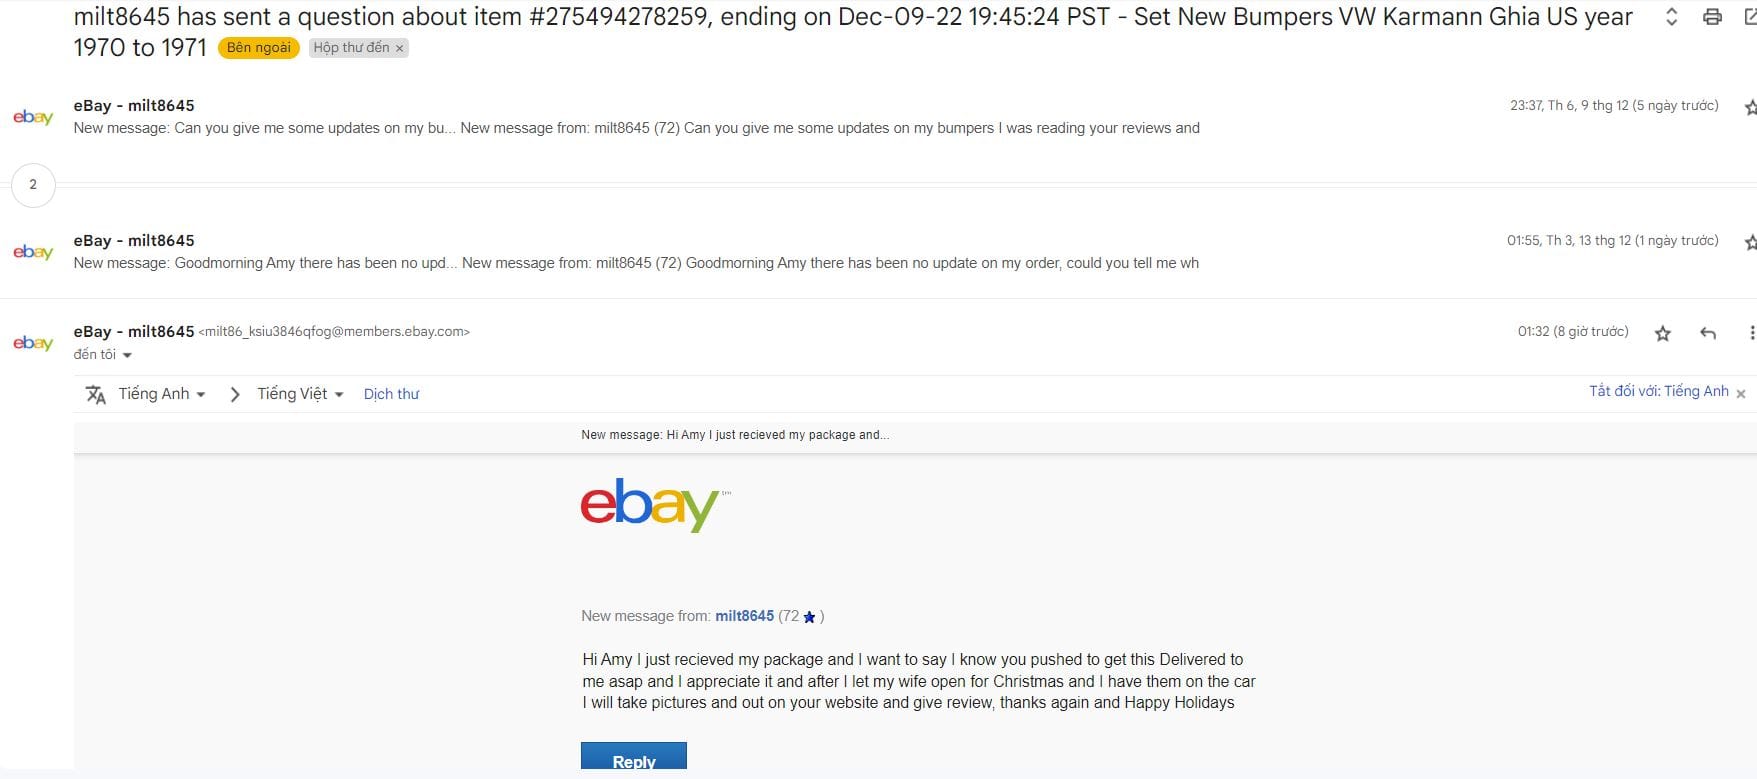Open more options three-dot menu

coord(1750,333)
